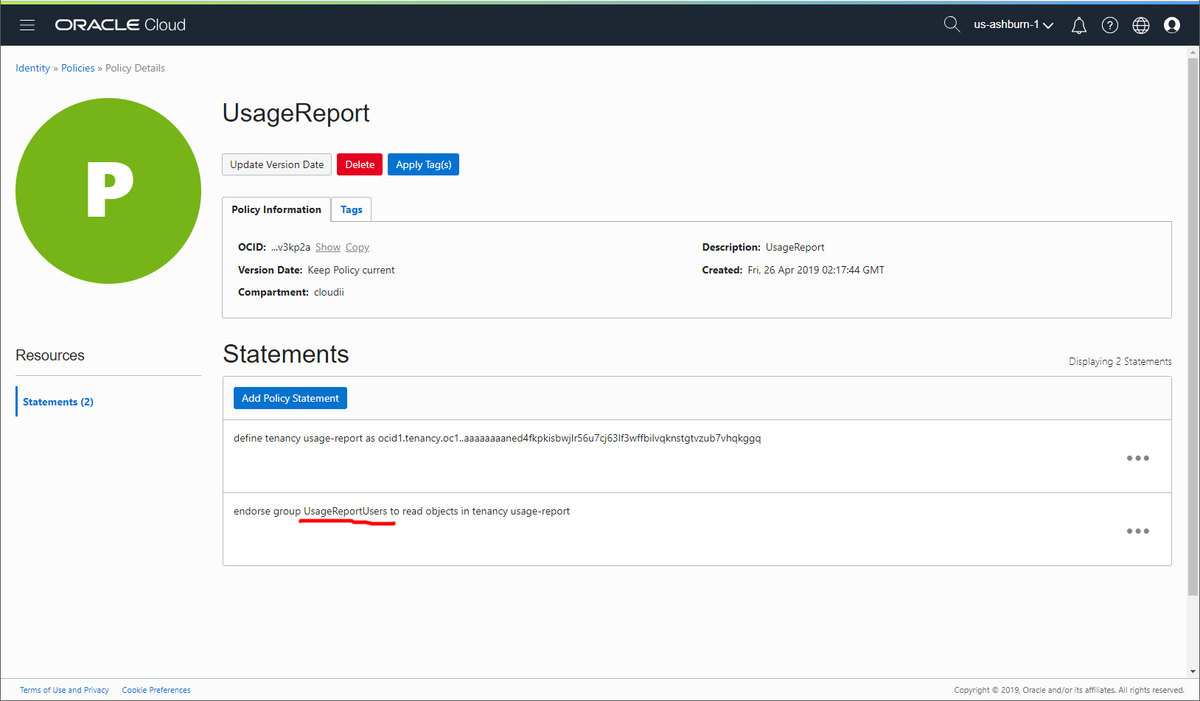
Task: Open Terms of Use and Privacy link
Action: (65, 690)
